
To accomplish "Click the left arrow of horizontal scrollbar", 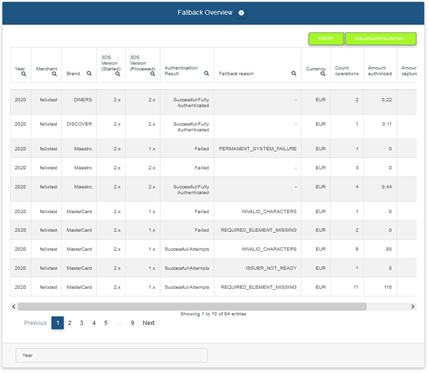I will pos(14,307).
